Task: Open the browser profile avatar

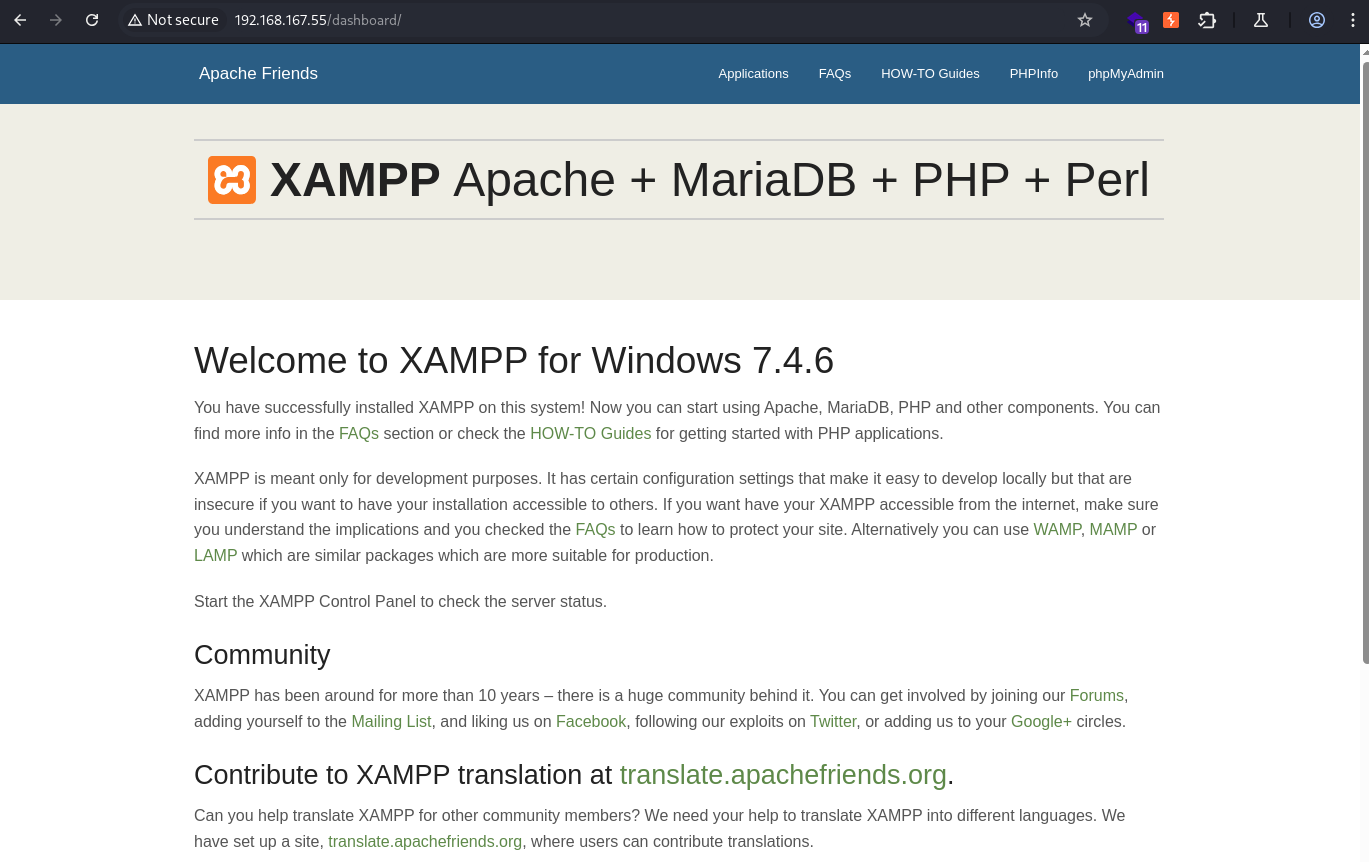Action: pyautogui.click(x=1317, y=20)
